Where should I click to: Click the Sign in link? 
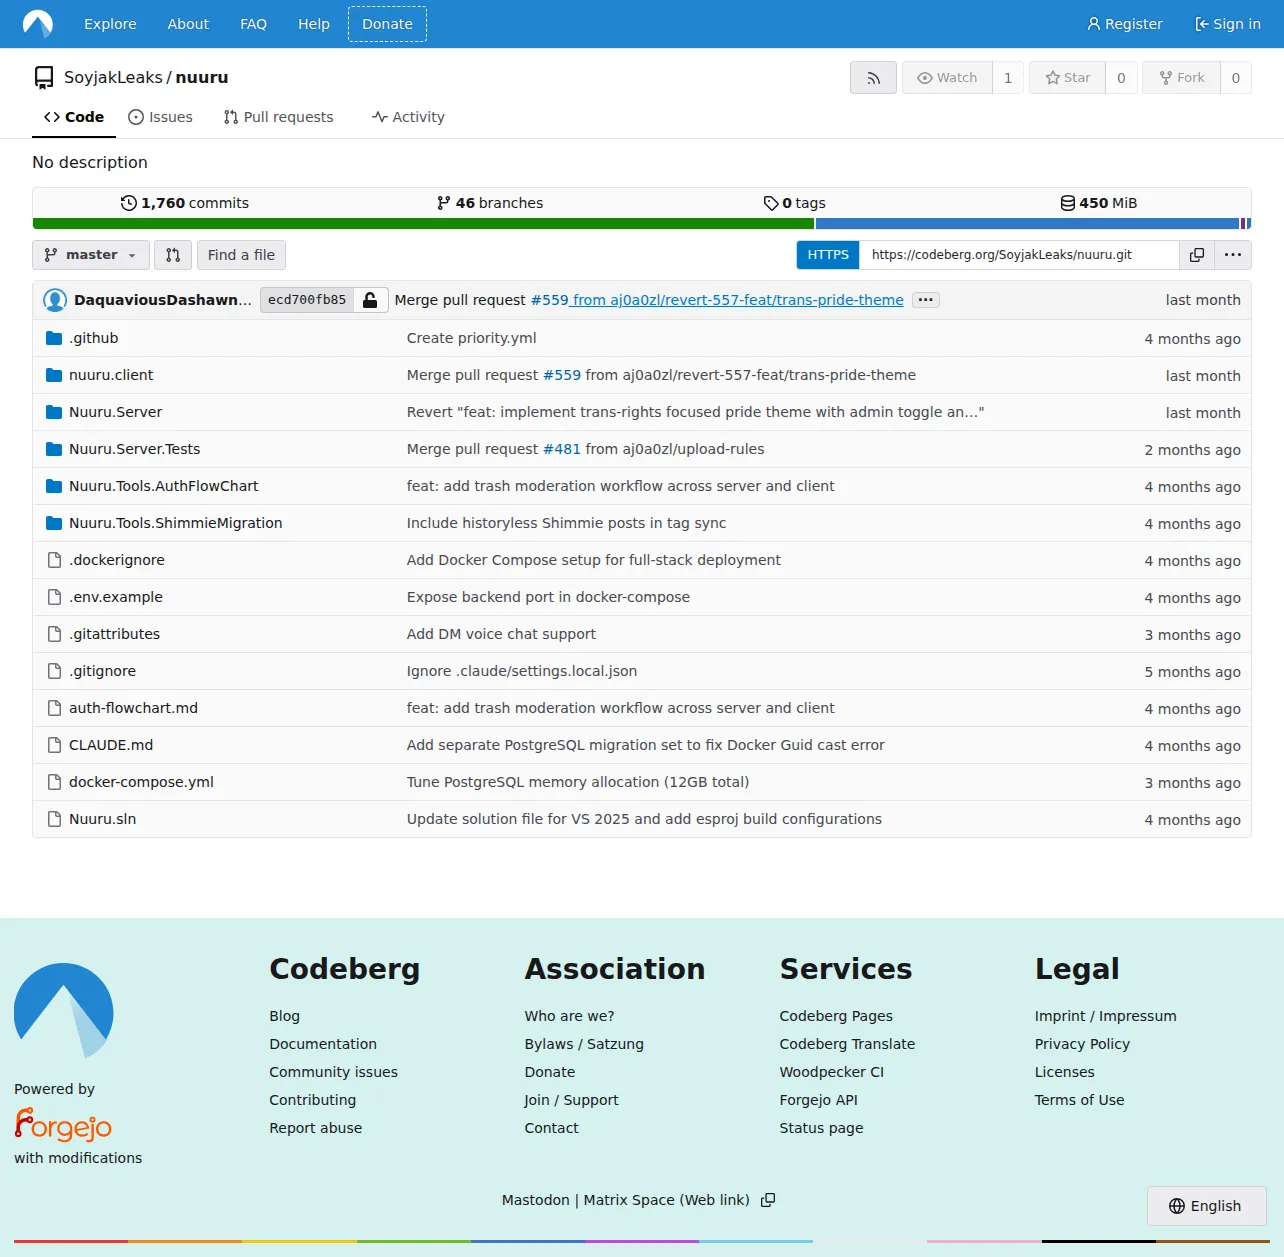(1228, 24)
